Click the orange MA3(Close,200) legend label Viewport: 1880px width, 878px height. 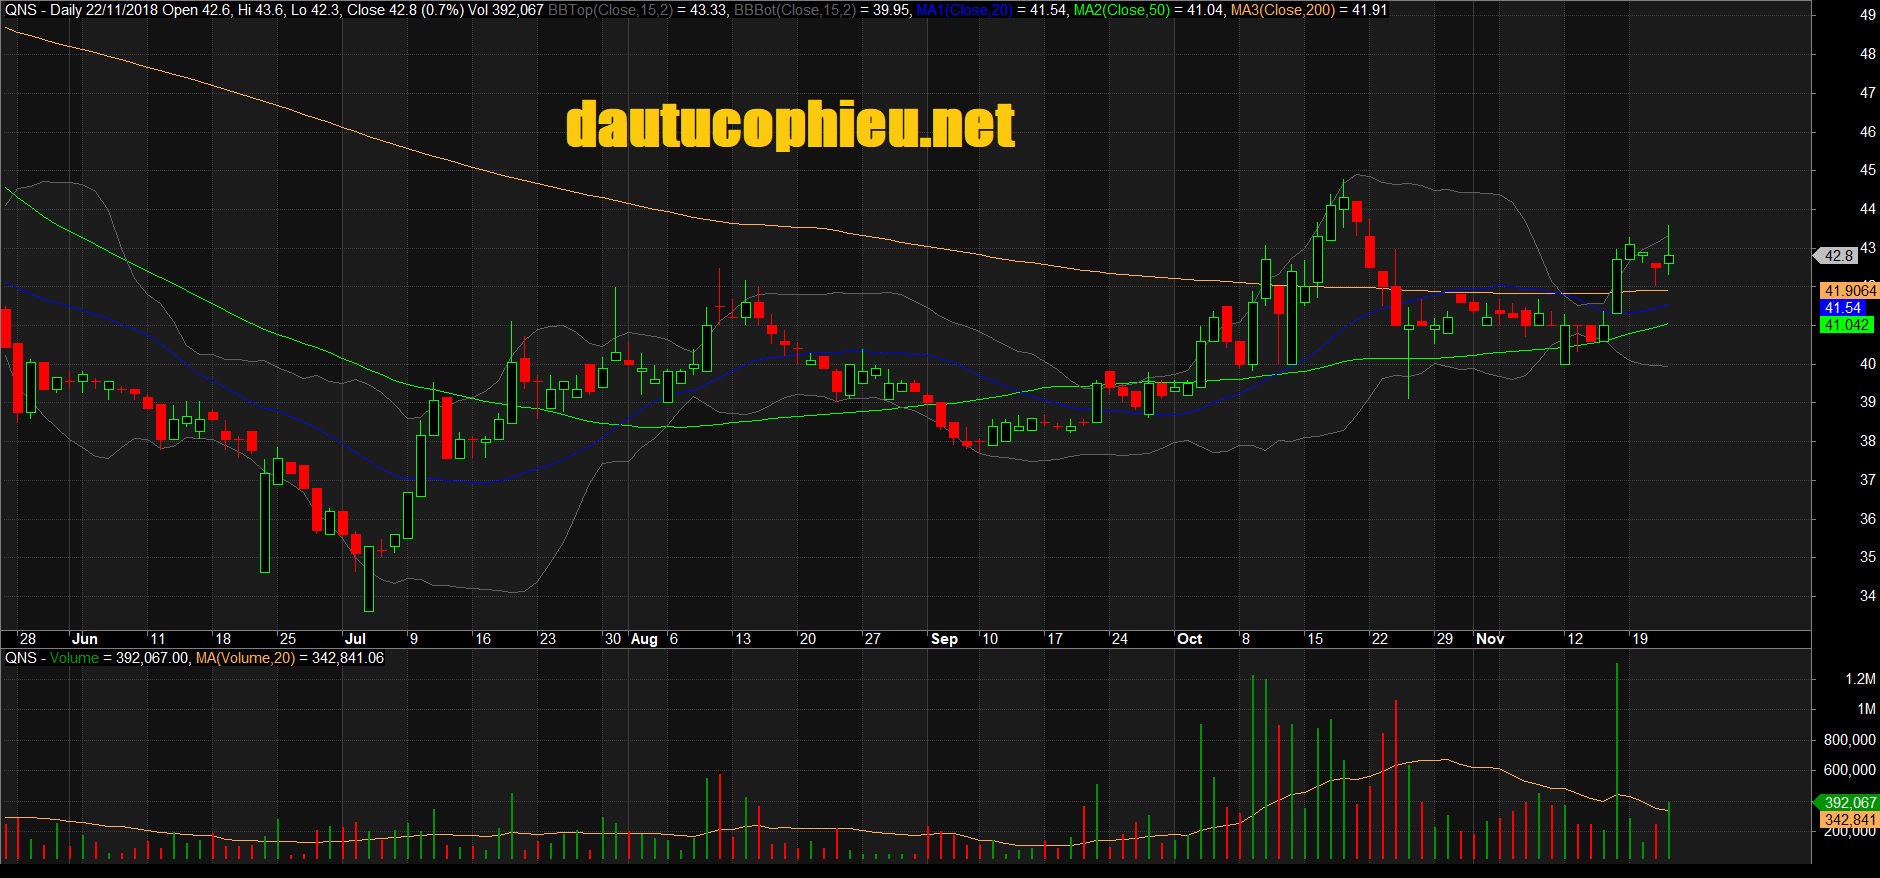(x=1282, y=10)
